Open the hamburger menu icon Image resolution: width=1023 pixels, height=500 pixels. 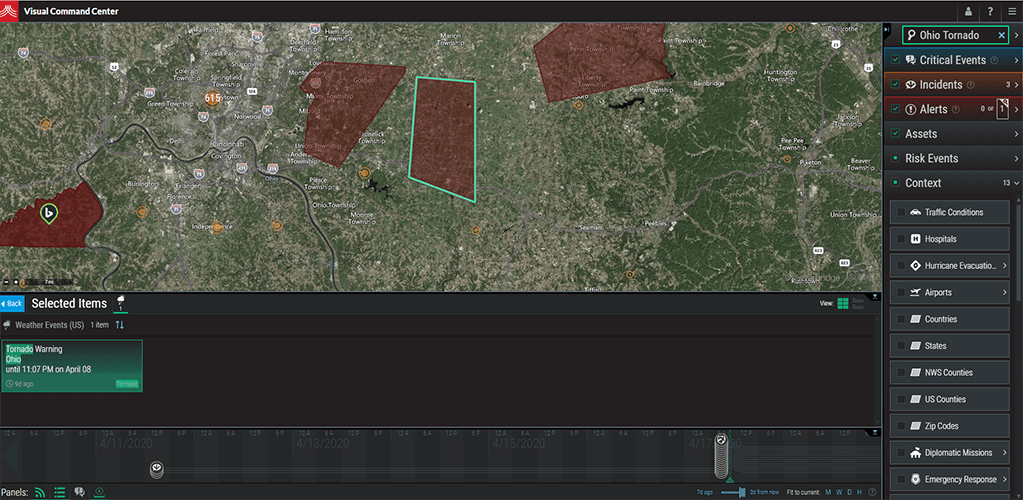click(x=1011, y=11)
